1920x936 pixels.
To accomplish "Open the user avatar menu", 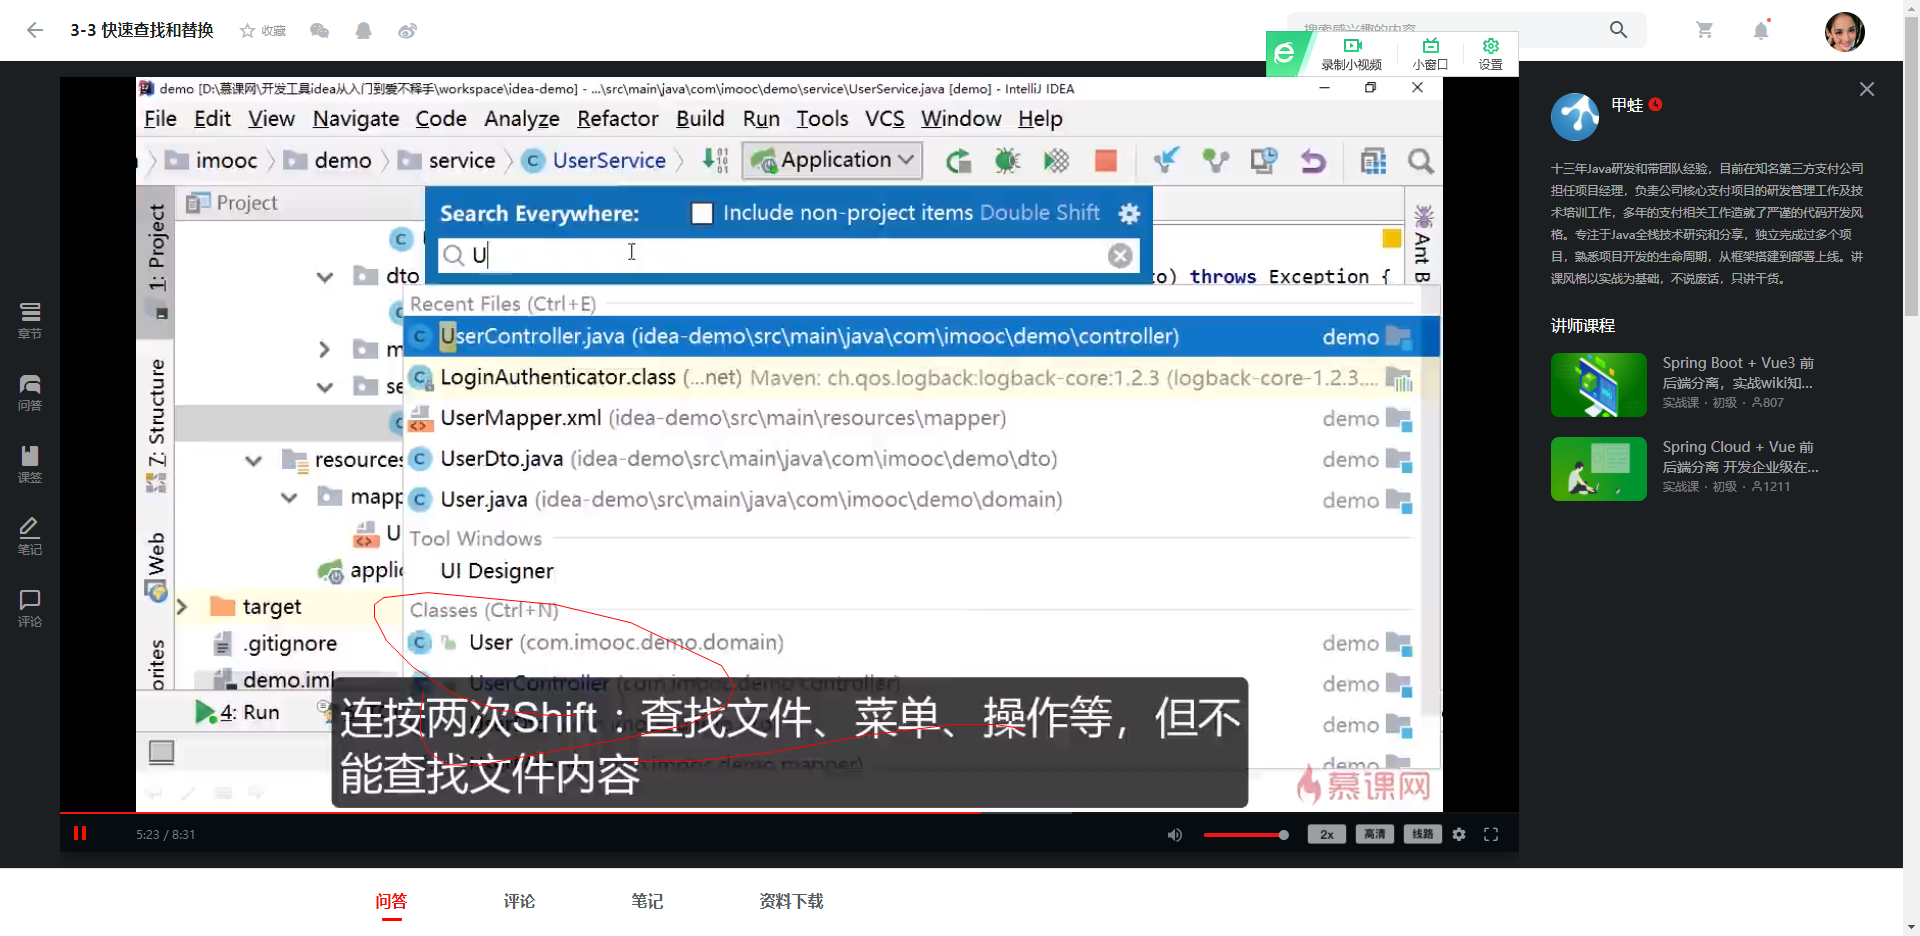I will click(1844, 31).
